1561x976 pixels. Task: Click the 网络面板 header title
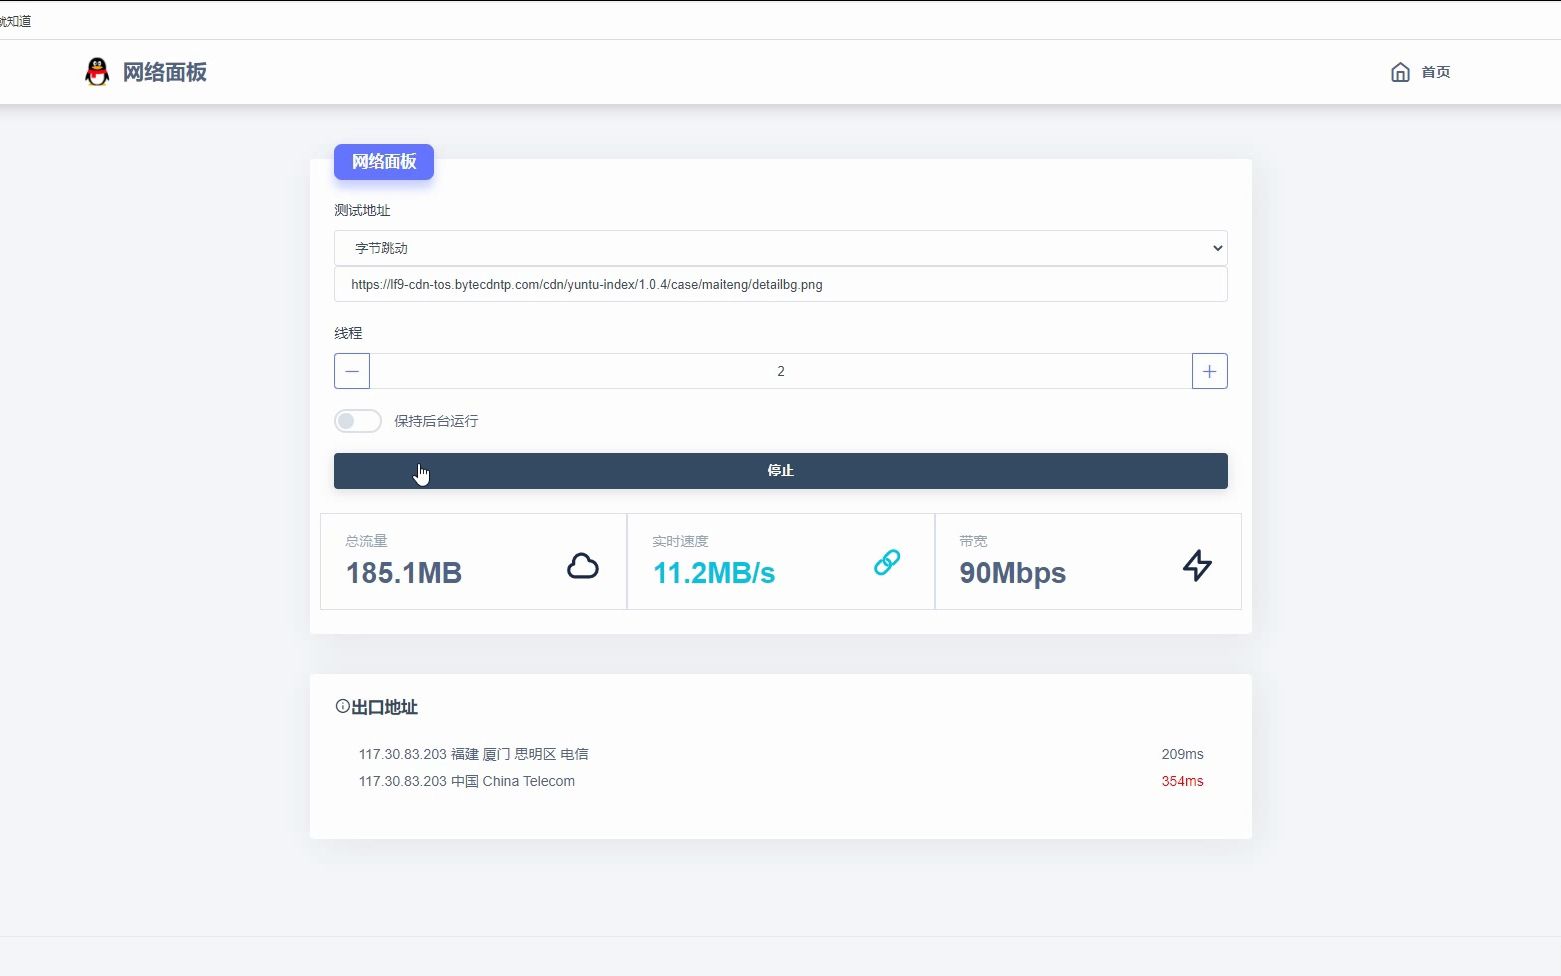point(165,72)
